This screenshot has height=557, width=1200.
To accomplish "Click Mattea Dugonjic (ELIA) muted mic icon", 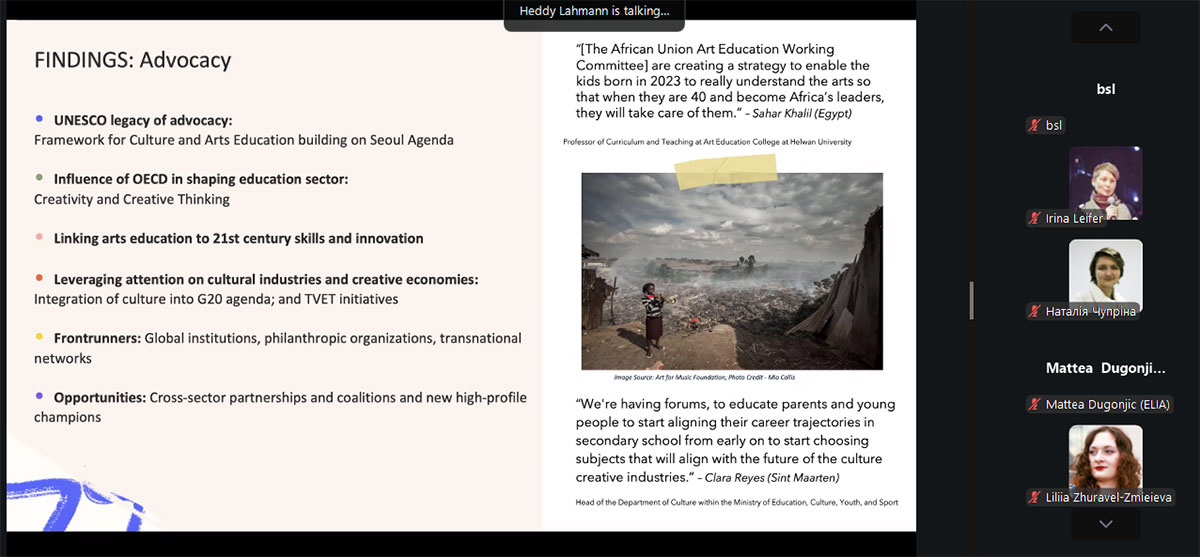I will (x=1035, y=404).
